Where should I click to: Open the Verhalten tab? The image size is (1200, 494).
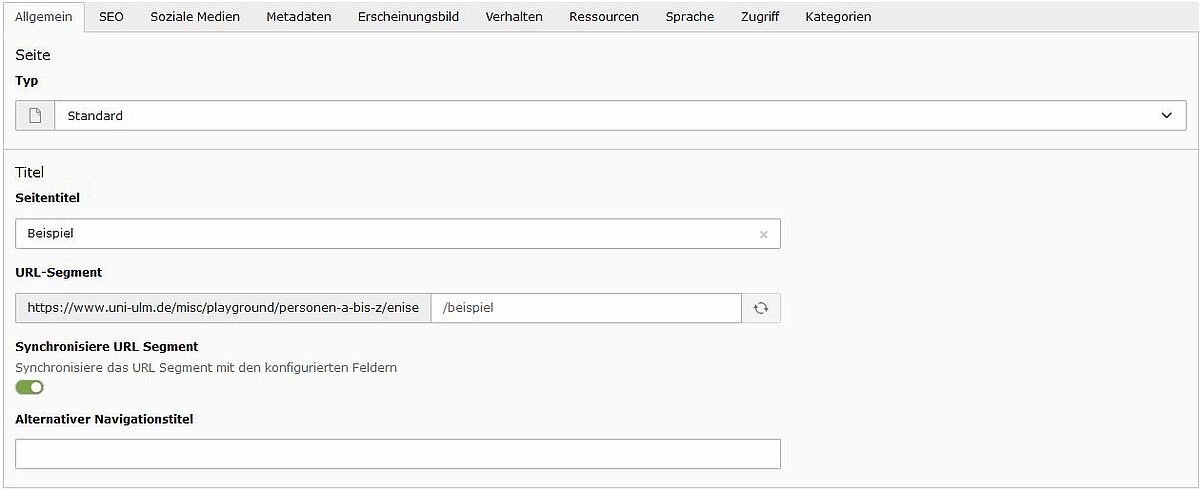tap(514, 17)
